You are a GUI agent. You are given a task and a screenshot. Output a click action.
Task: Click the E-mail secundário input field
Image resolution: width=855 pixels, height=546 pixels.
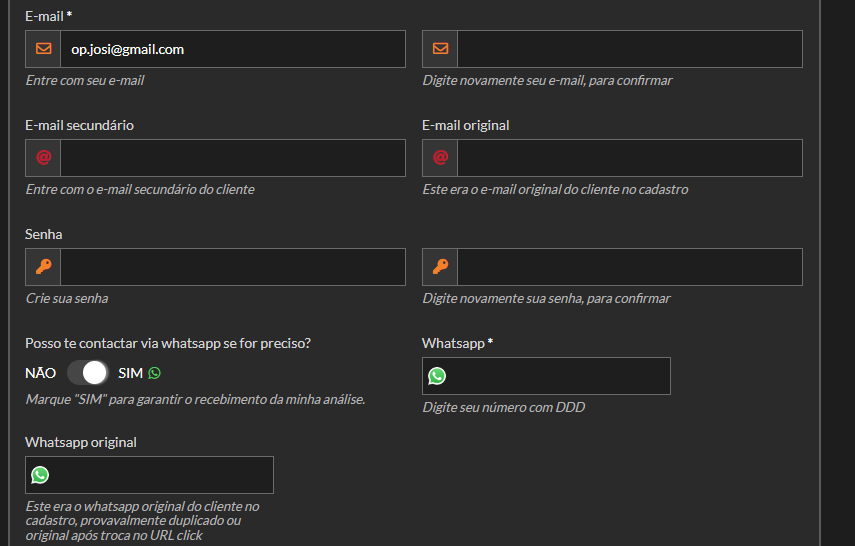click(232, 158)
